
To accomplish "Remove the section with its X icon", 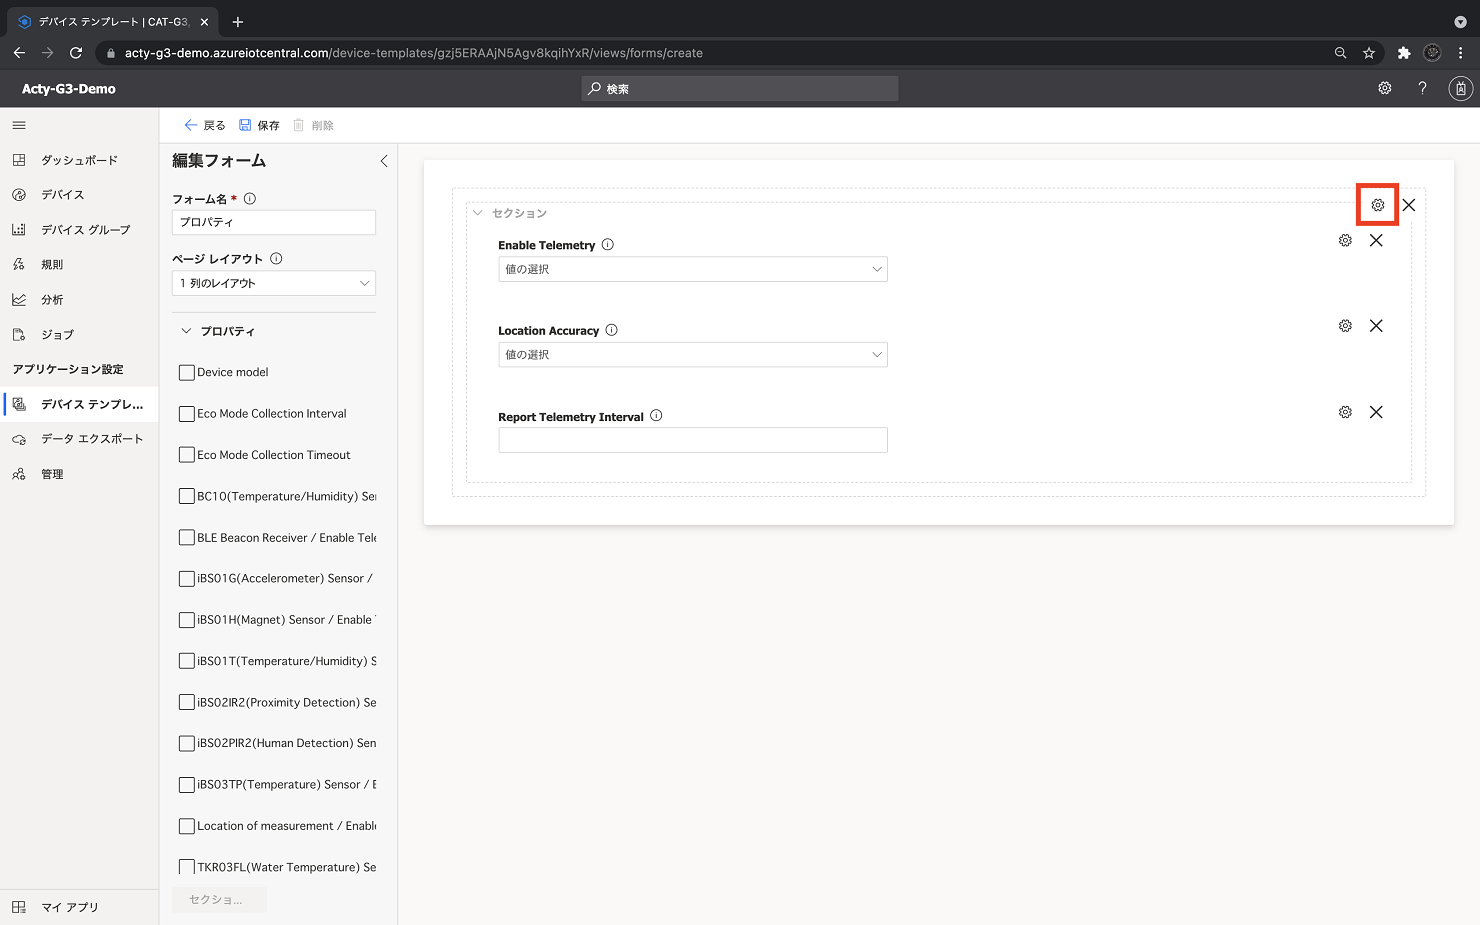I will 1408,205.
